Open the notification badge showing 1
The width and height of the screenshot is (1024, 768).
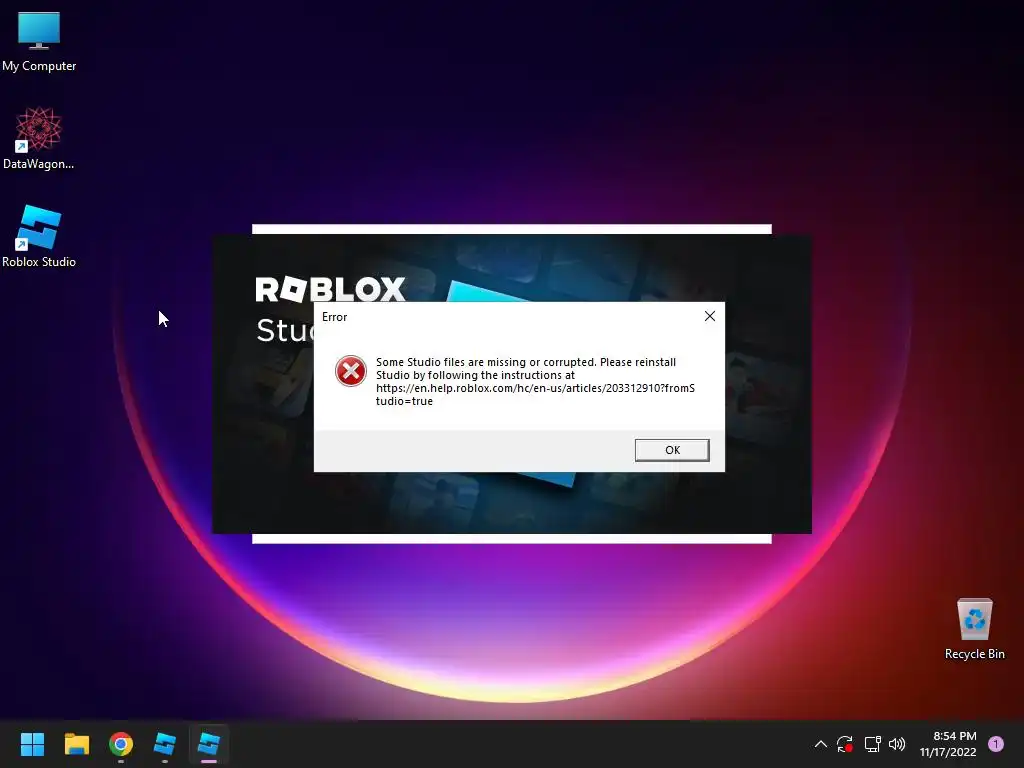[996, 744]
